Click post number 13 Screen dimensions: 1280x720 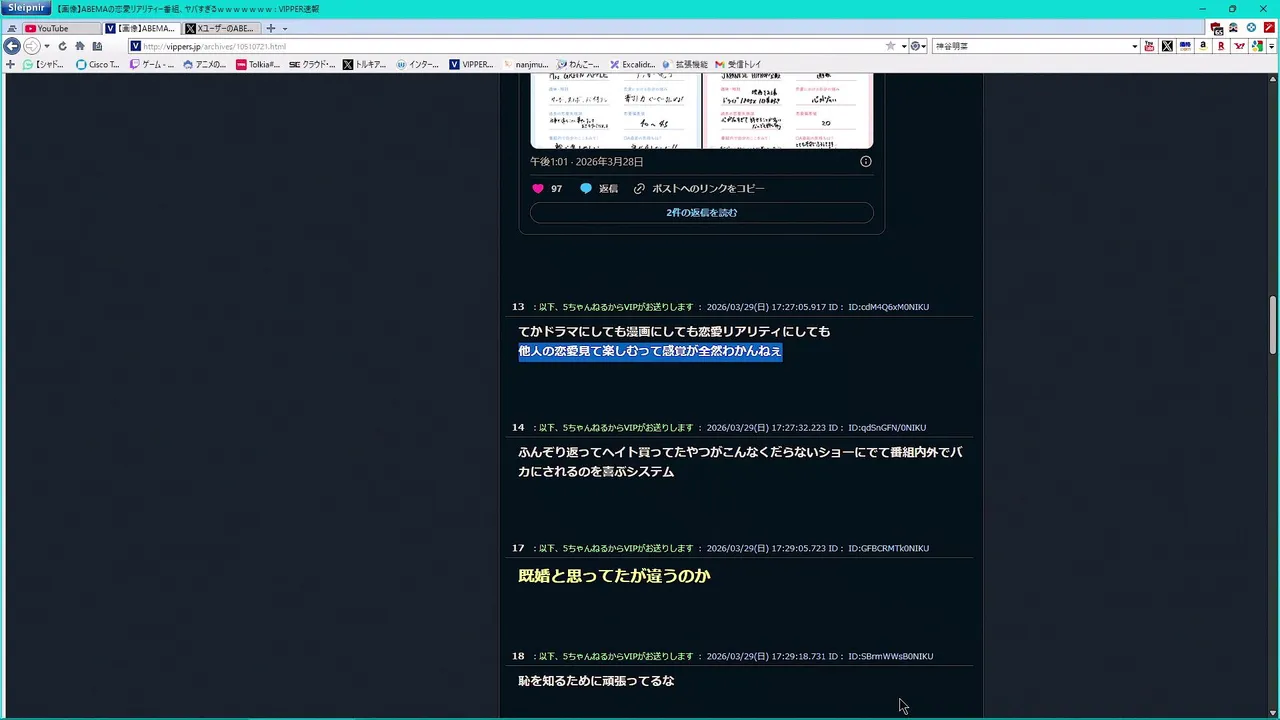[x=518, y=307]
